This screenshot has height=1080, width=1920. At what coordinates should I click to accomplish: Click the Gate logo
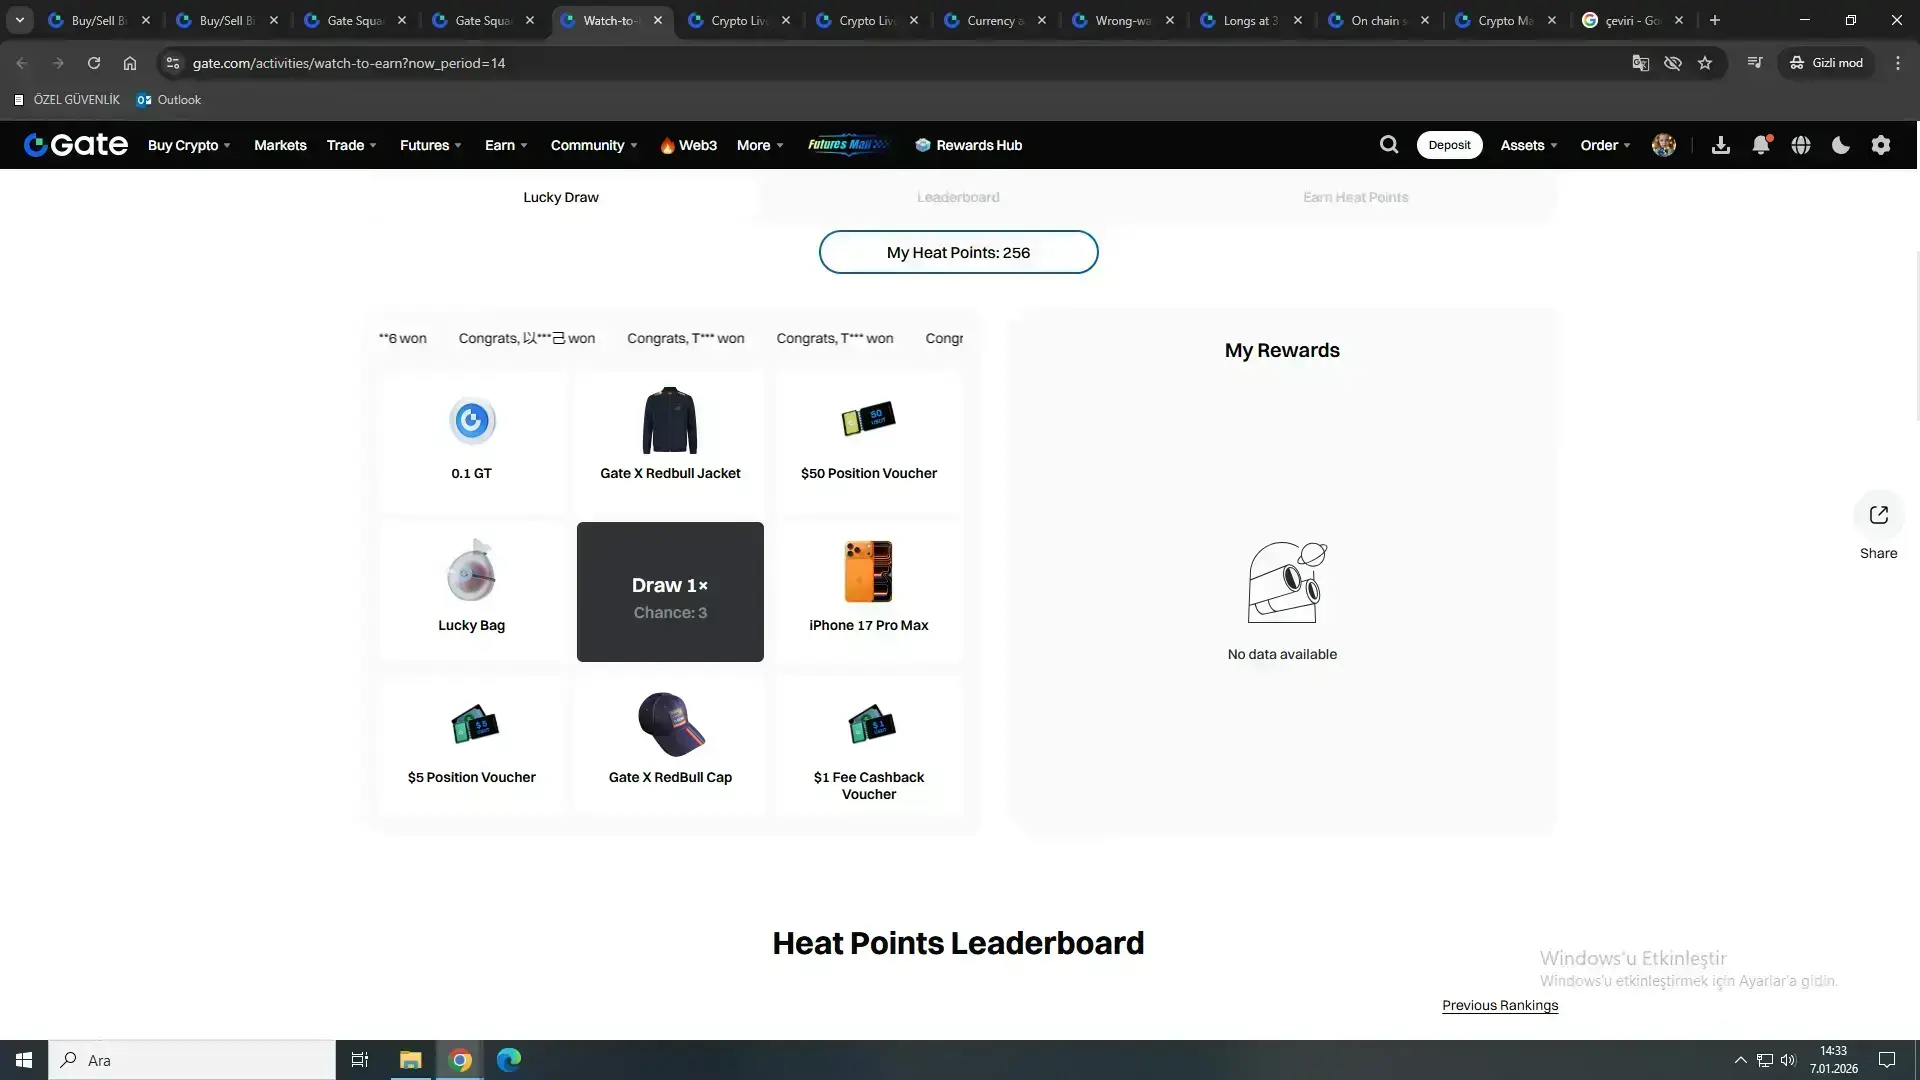(x=76, y=145)
